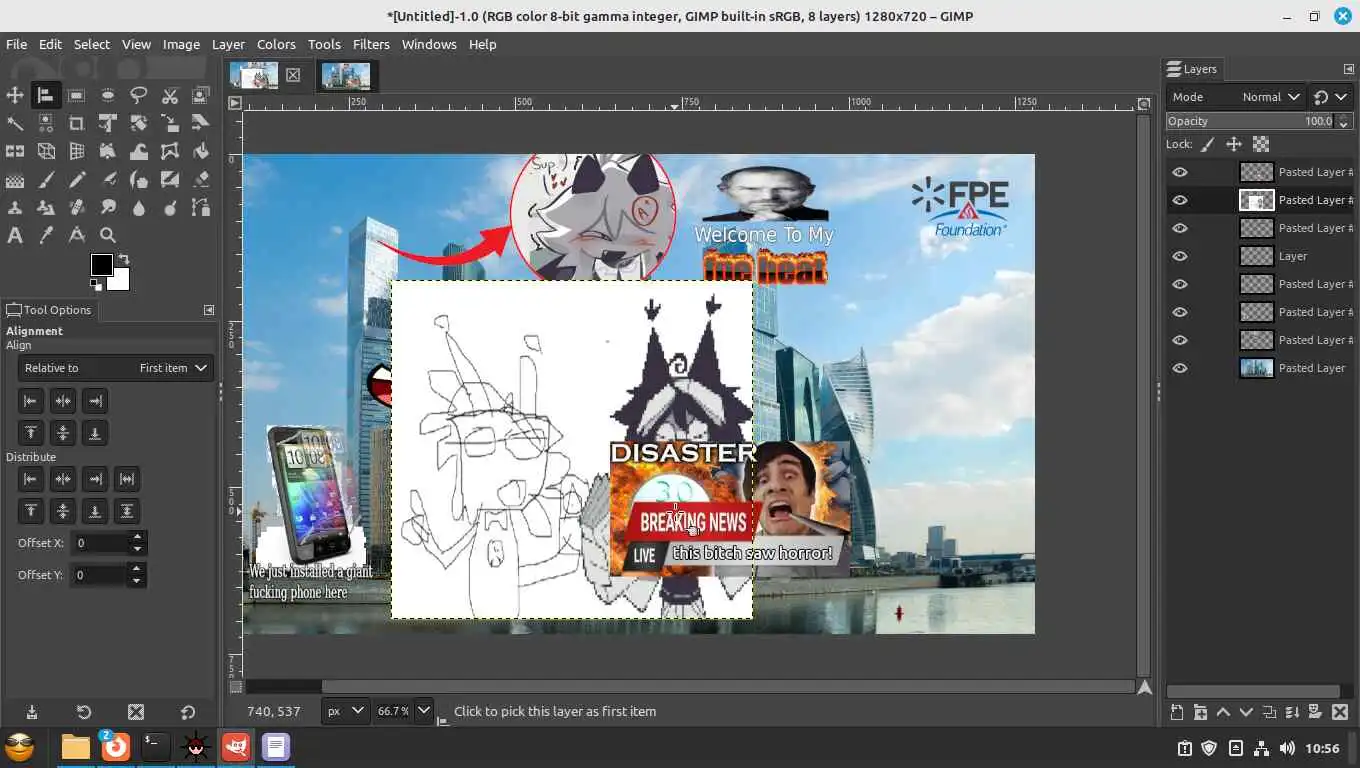This screenshot has width=1360, height=768.
Task: Reset tool options to default values
Action: point(188,713)
